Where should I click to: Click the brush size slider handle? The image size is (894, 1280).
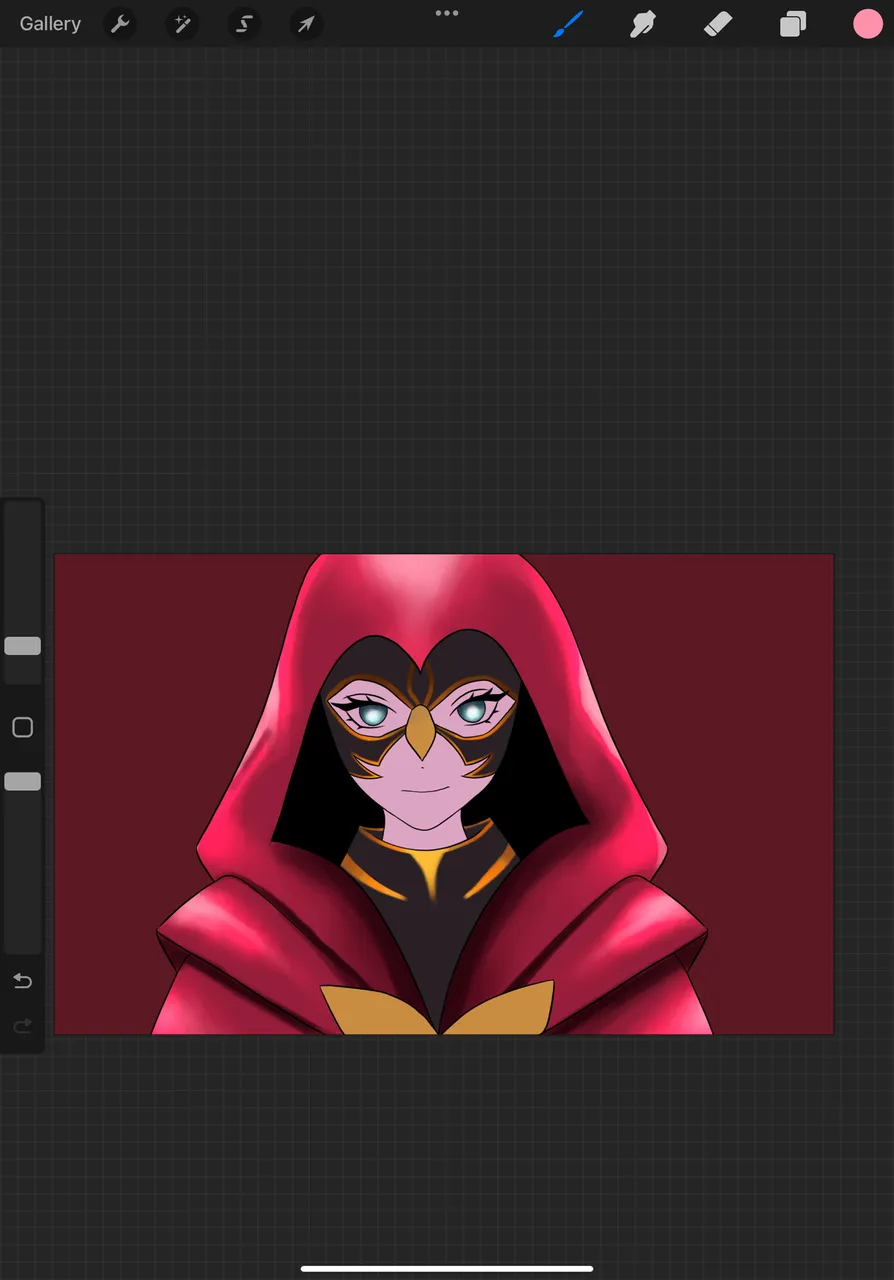coord(22,646)
